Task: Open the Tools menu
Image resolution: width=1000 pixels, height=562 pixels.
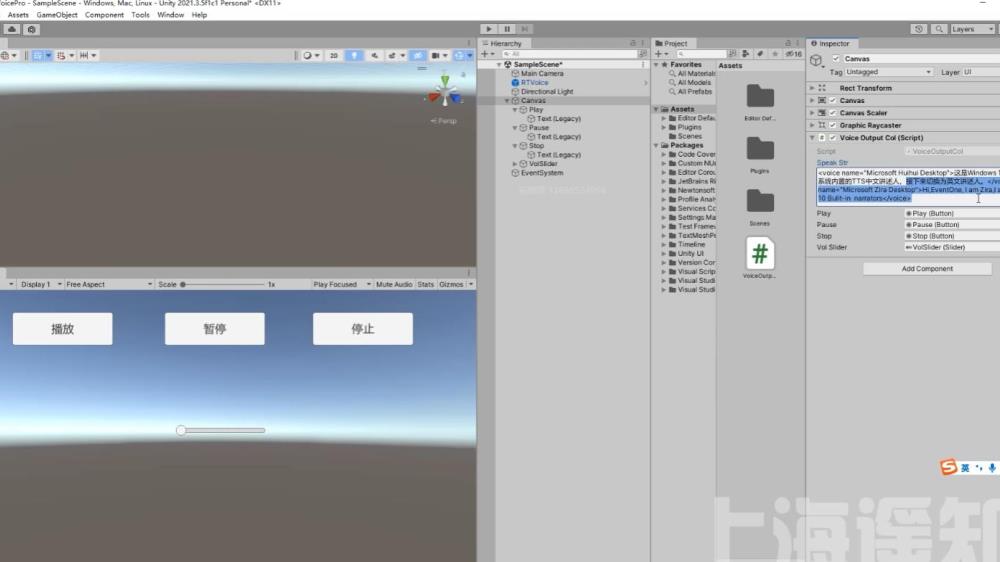Action: coord(140,15)
